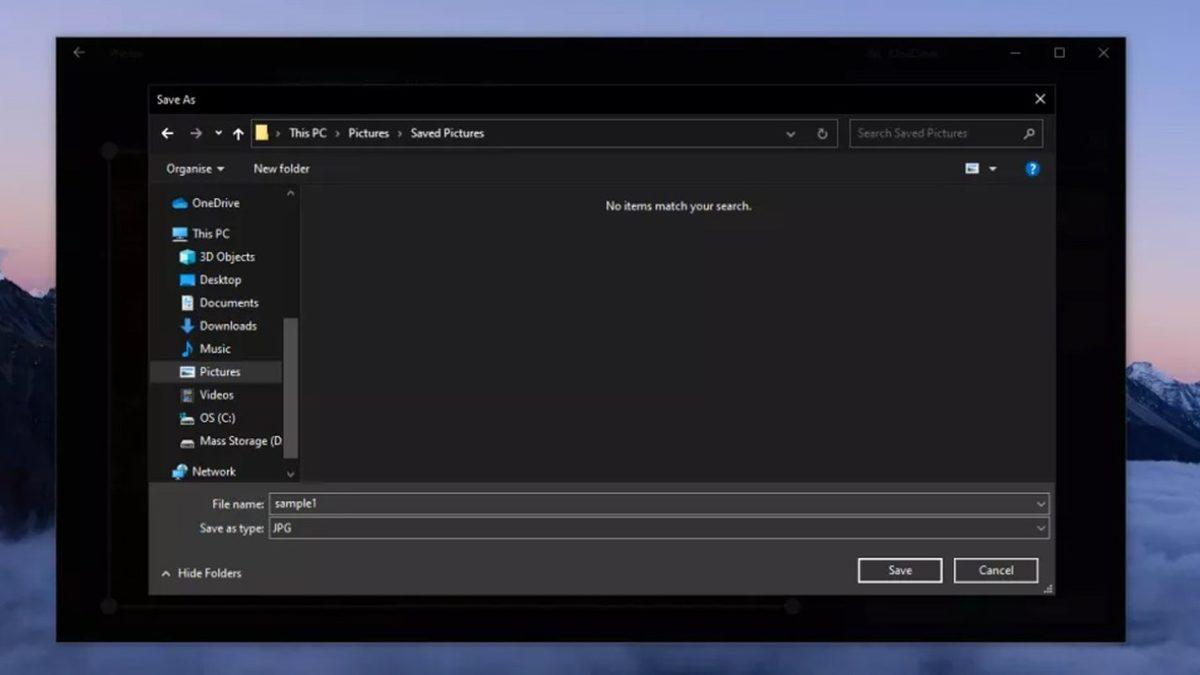The image size is (1200, 675).
Task: Expand the view options dropdown arrow
Action: (993, 169)
